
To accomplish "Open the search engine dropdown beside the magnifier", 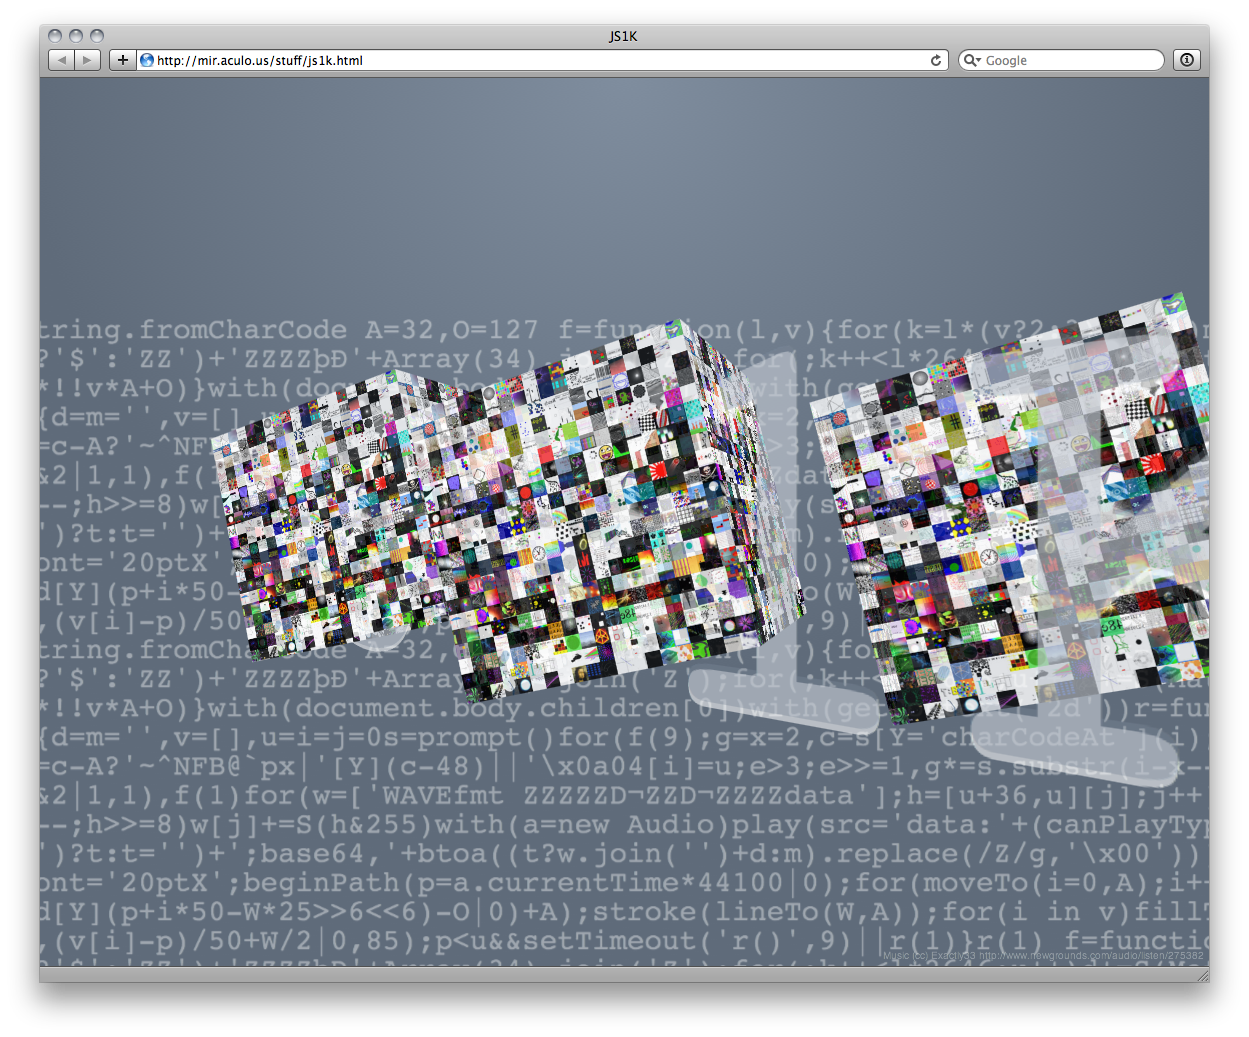I will click(981, 60).
